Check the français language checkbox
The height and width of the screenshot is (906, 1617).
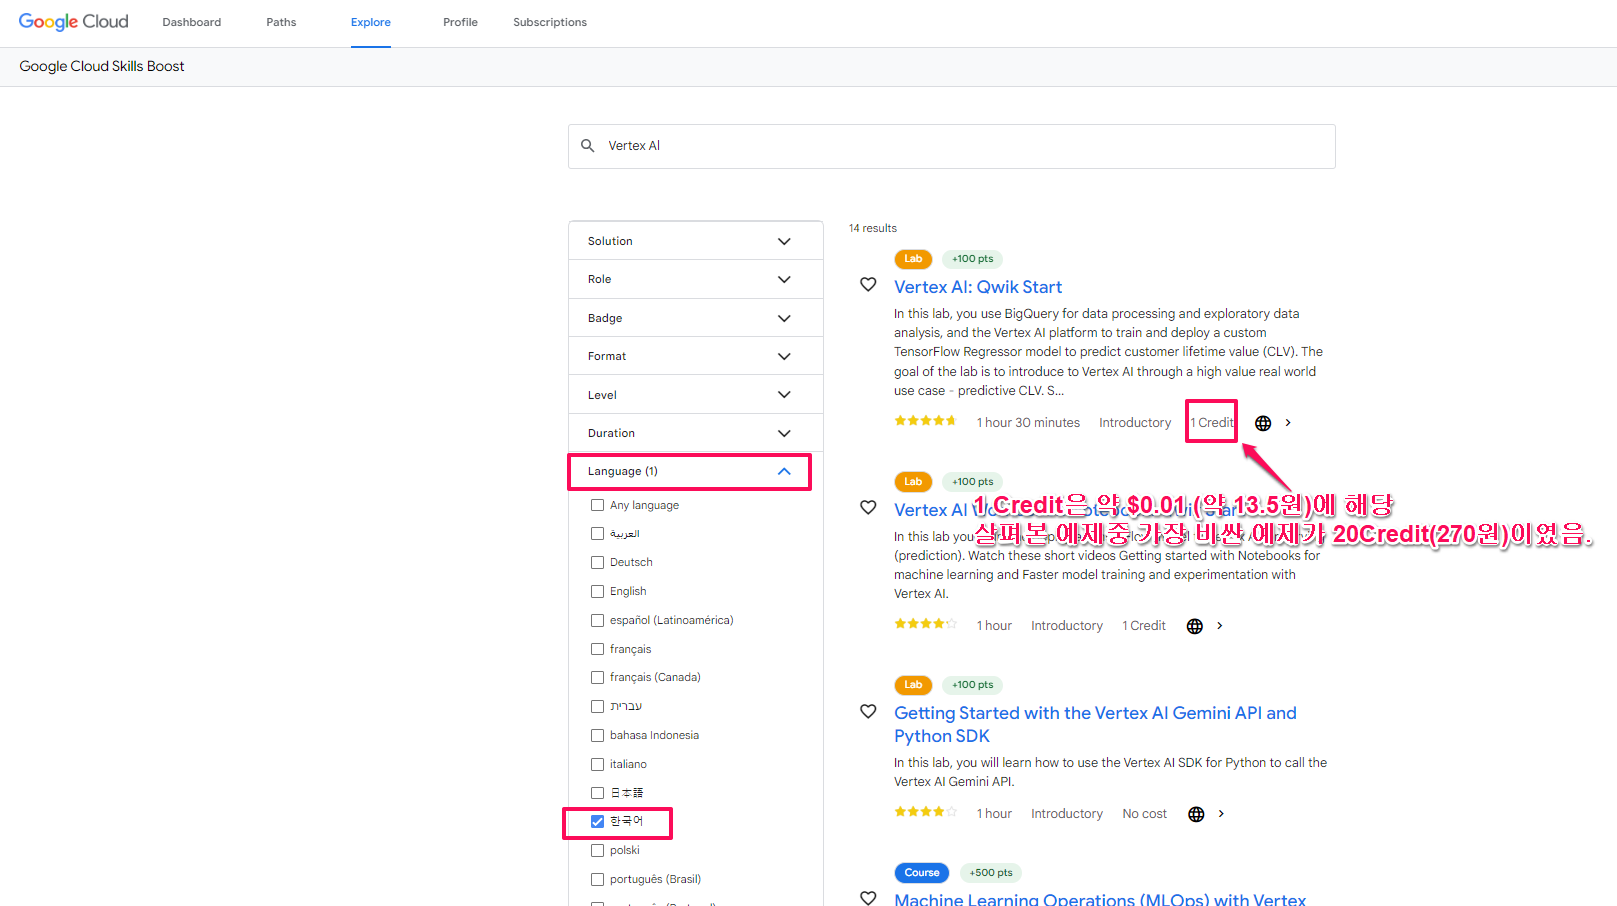[597, 650]
